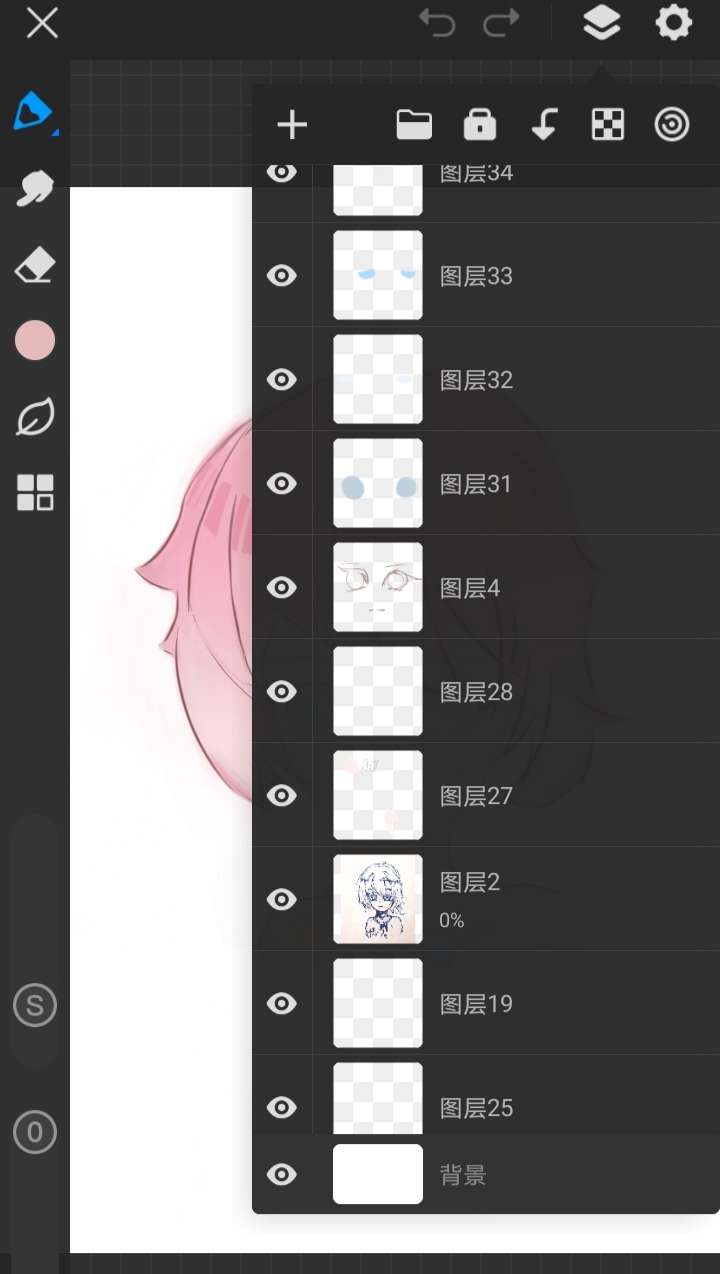The width and height of the screenshot is (720, 1274).
Task: Add a new layer with plus icon
Action: point(292,125)
